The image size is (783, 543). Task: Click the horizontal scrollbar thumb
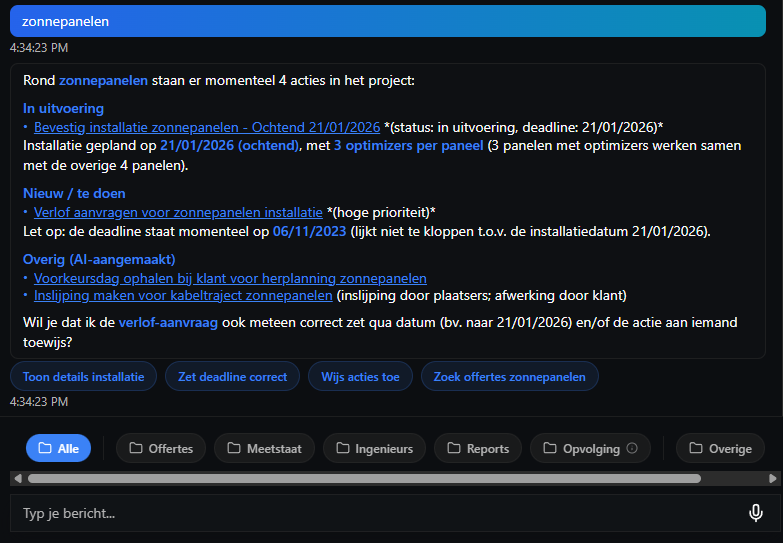pyautogui.click(x=364, y=478)
